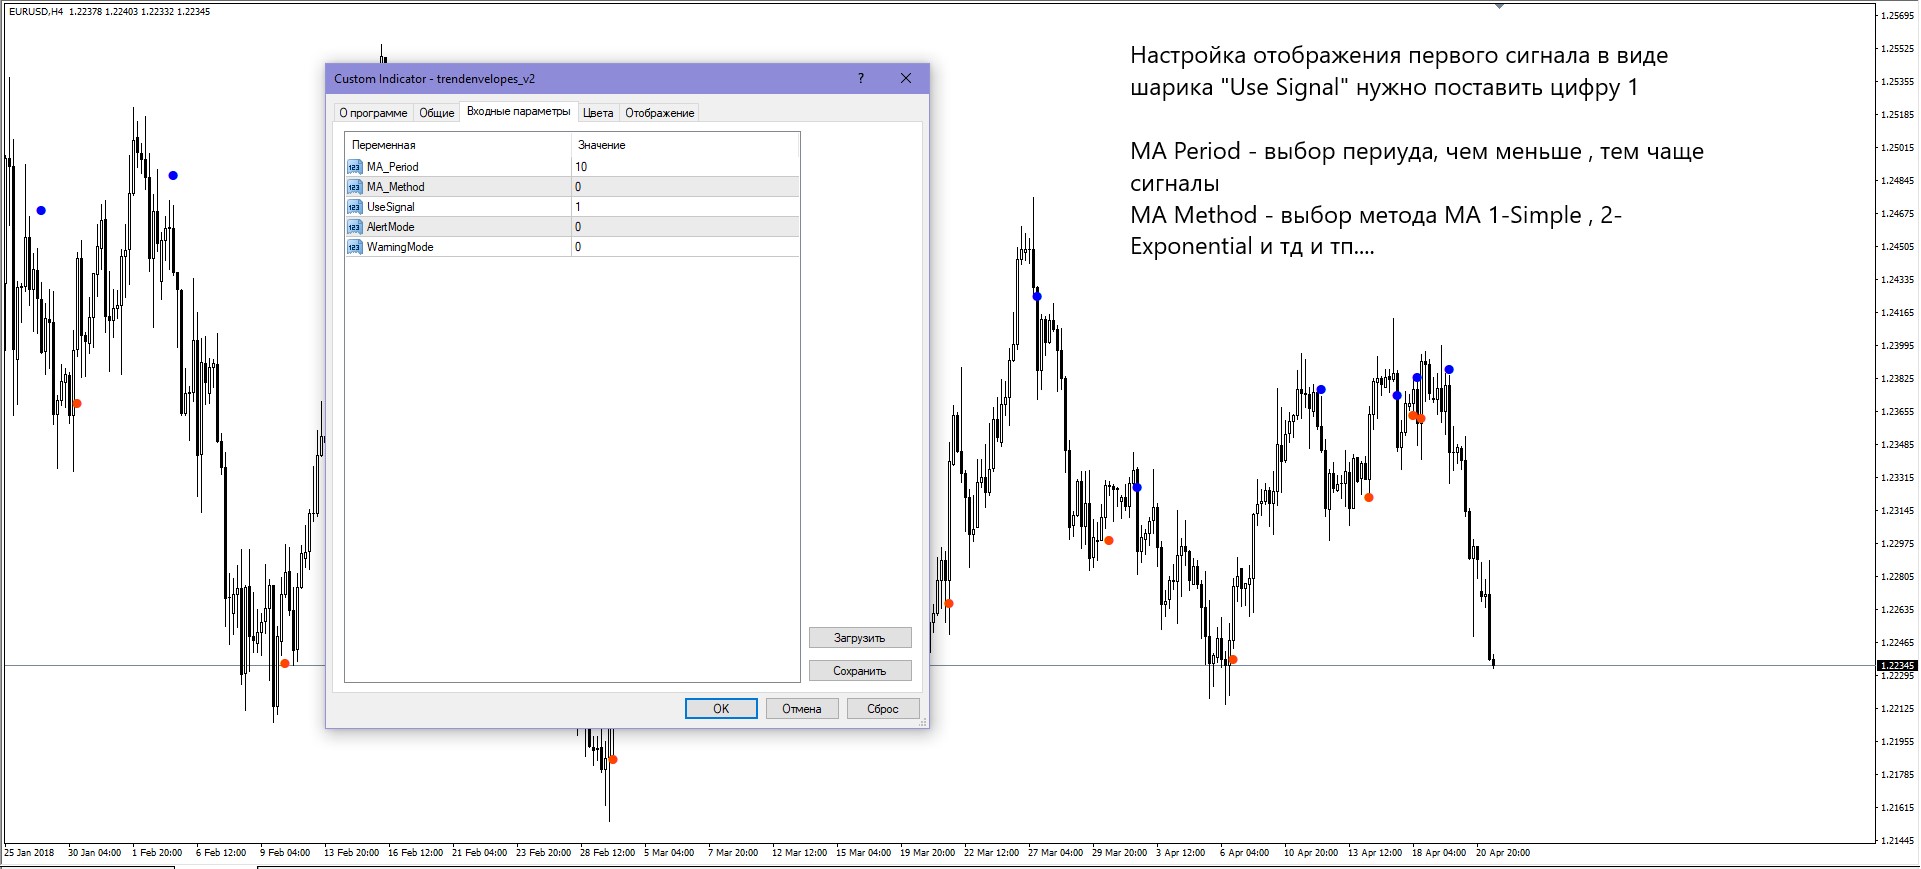Click the 'Значение' column header

point(685,145)
